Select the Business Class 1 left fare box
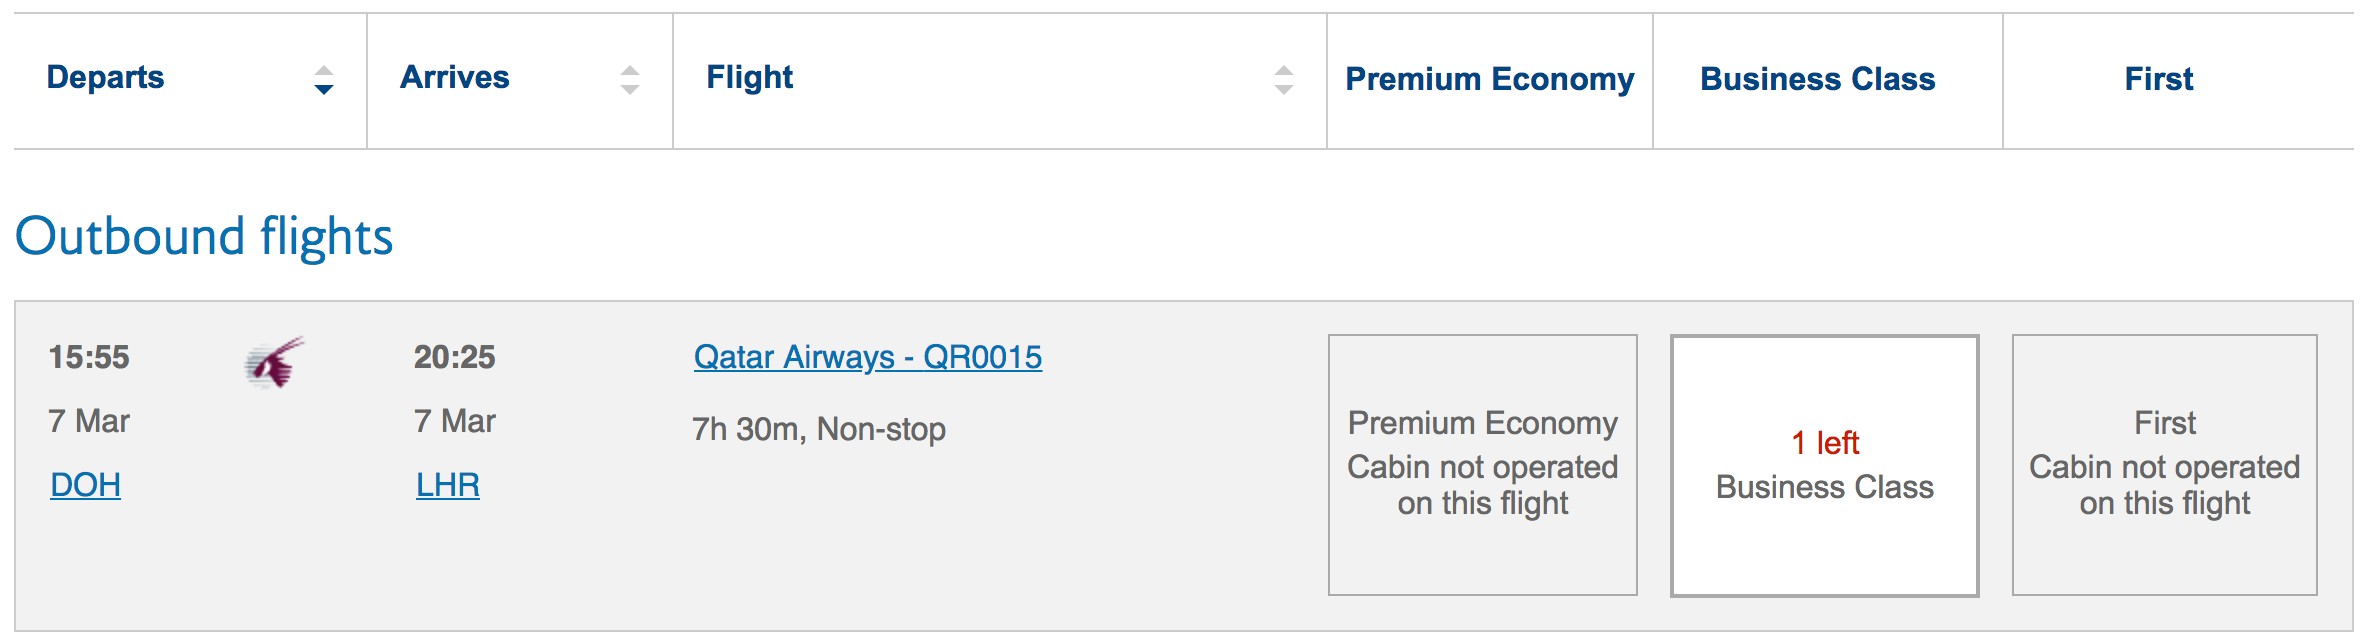The image size is (2368, 642). (1824, 465)
